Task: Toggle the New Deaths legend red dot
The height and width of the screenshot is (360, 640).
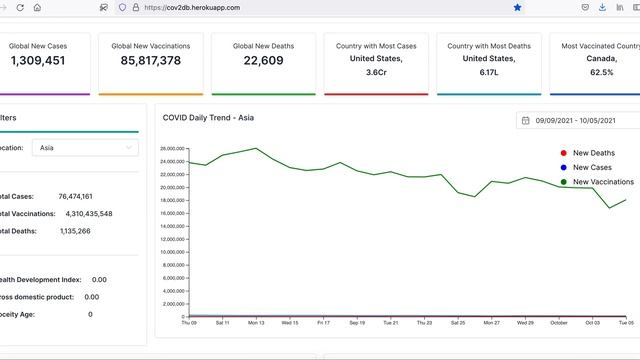Action: coord(564,153)
